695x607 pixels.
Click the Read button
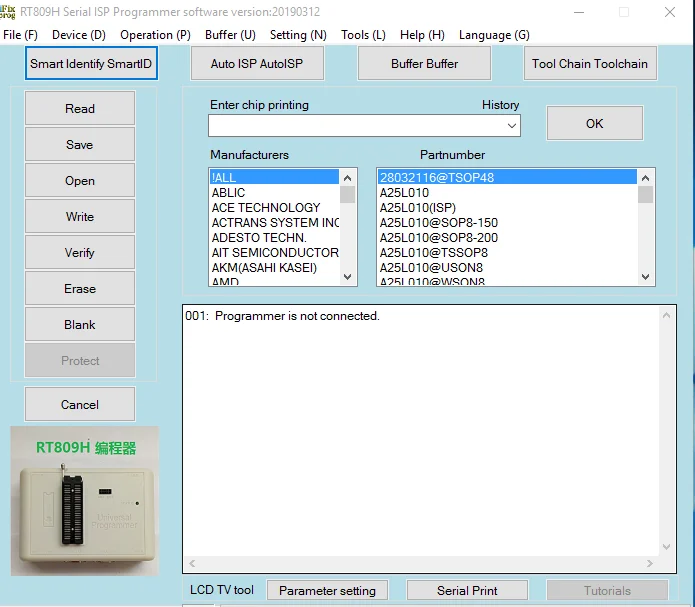click(80, 108)
